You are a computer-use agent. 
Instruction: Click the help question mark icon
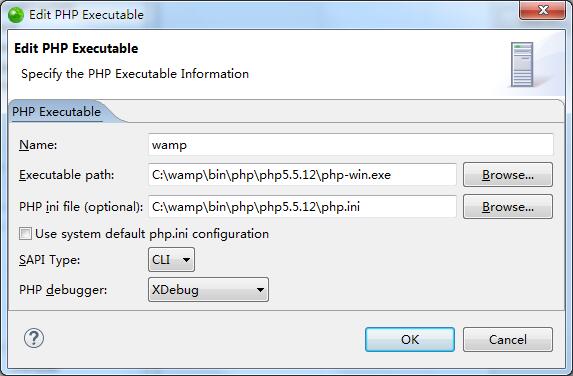tap(34, 338)
